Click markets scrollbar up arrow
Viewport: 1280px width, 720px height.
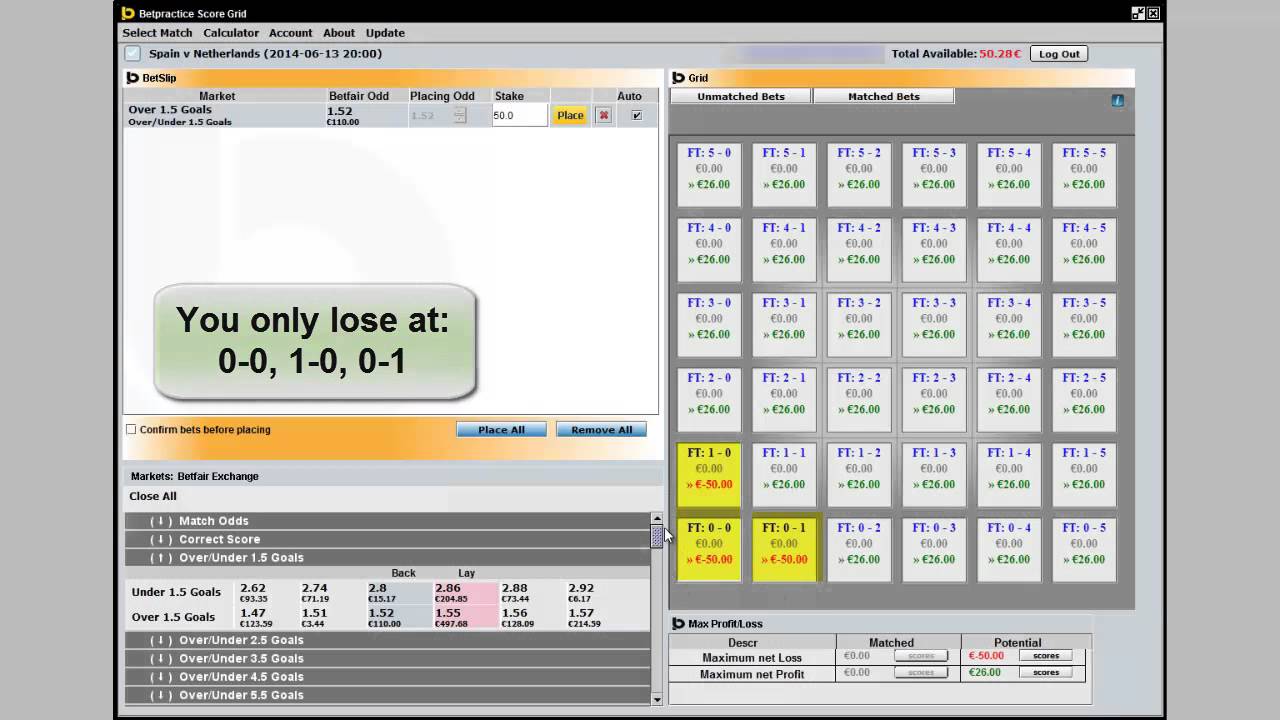click(657, 519)
